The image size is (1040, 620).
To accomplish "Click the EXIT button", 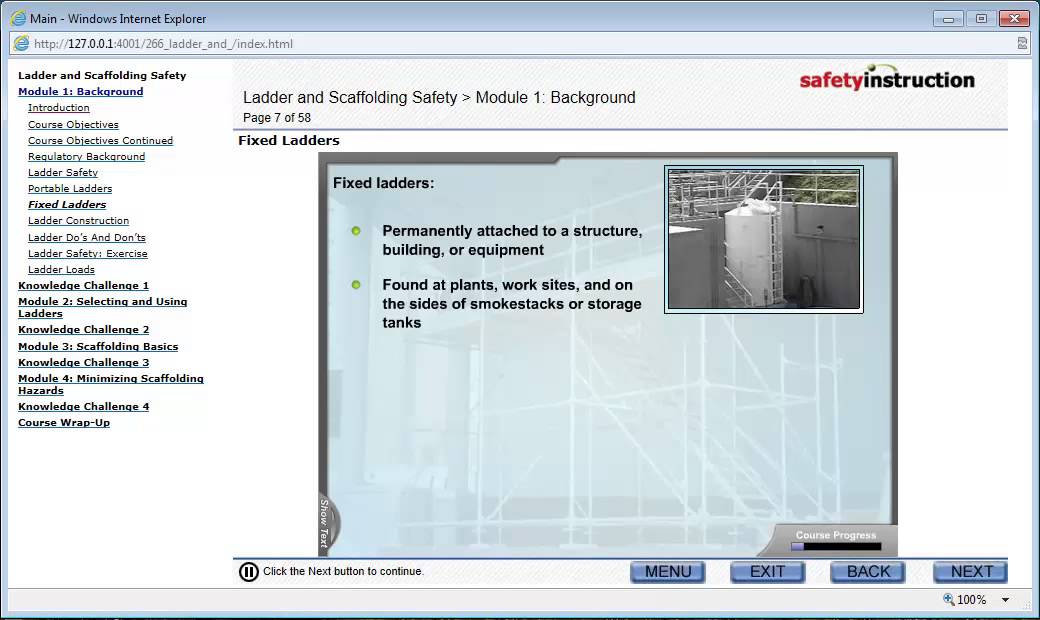I will [x=767, y=572].
